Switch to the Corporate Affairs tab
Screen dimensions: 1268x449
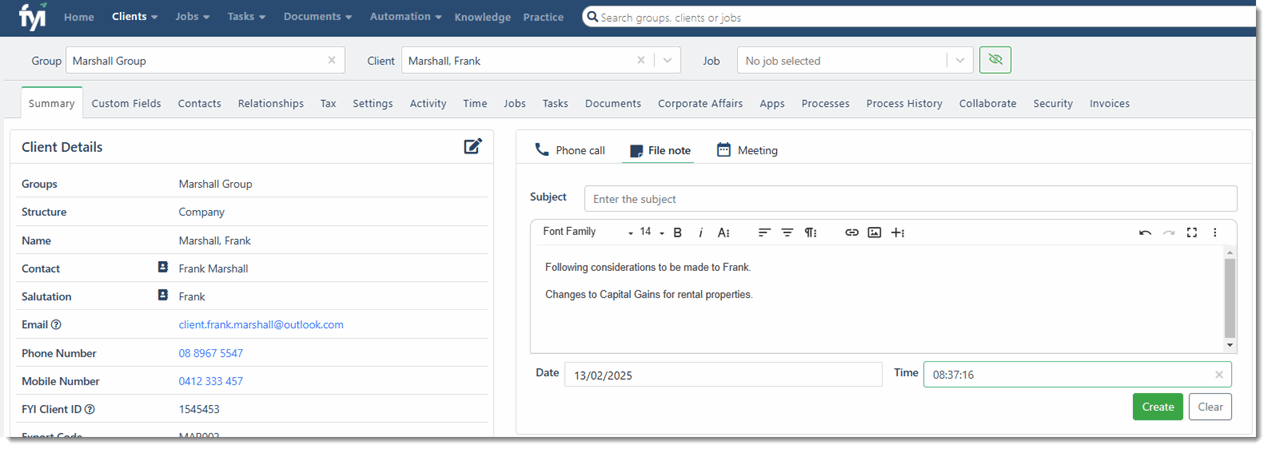(700, 103)
